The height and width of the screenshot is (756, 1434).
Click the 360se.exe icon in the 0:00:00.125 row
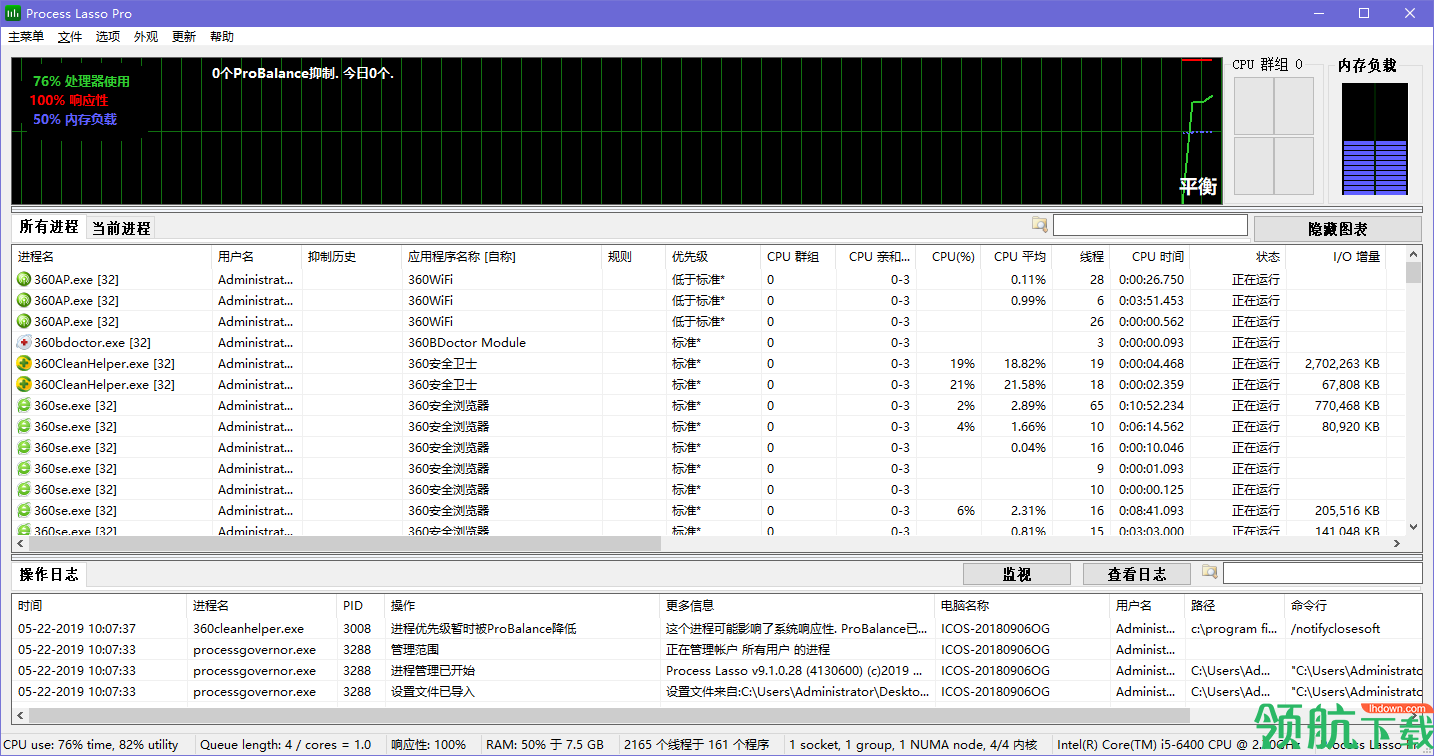coord(24,490)
